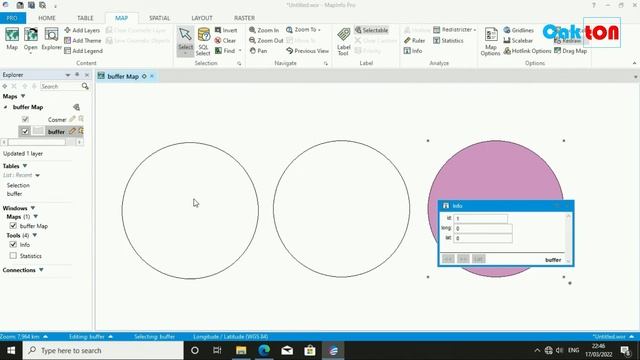Click the Open button in the ribbon
This screenshot has width=640, height=360.
31,40
